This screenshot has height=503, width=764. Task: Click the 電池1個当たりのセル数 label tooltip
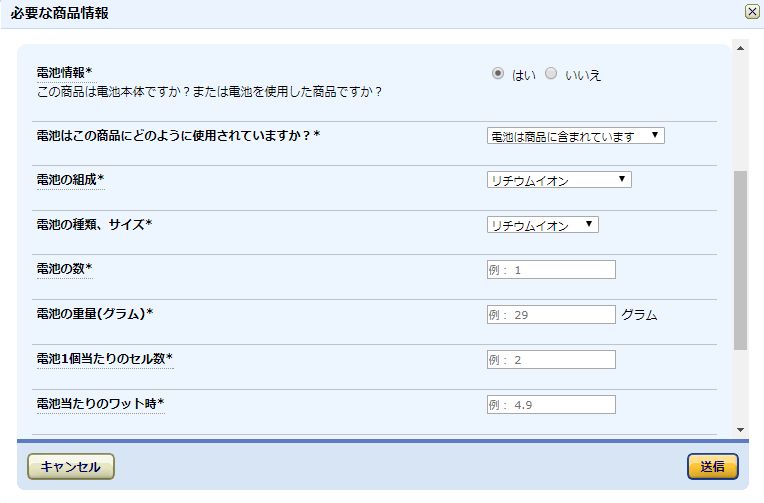click(105, 359)
